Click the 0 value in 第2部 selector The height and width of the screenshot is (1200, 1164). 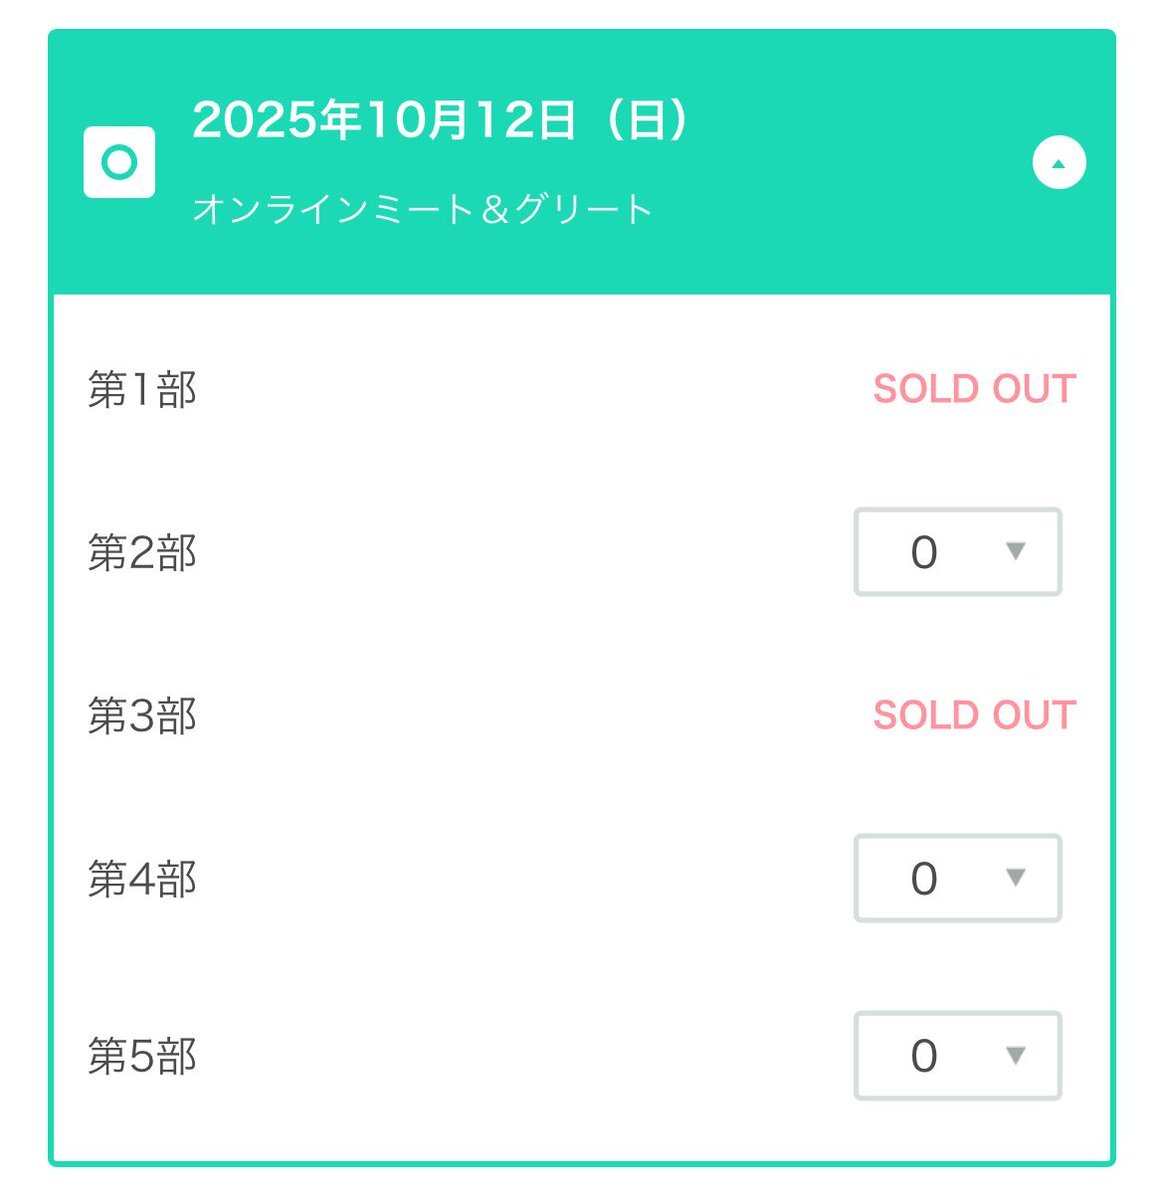point(924,552)
